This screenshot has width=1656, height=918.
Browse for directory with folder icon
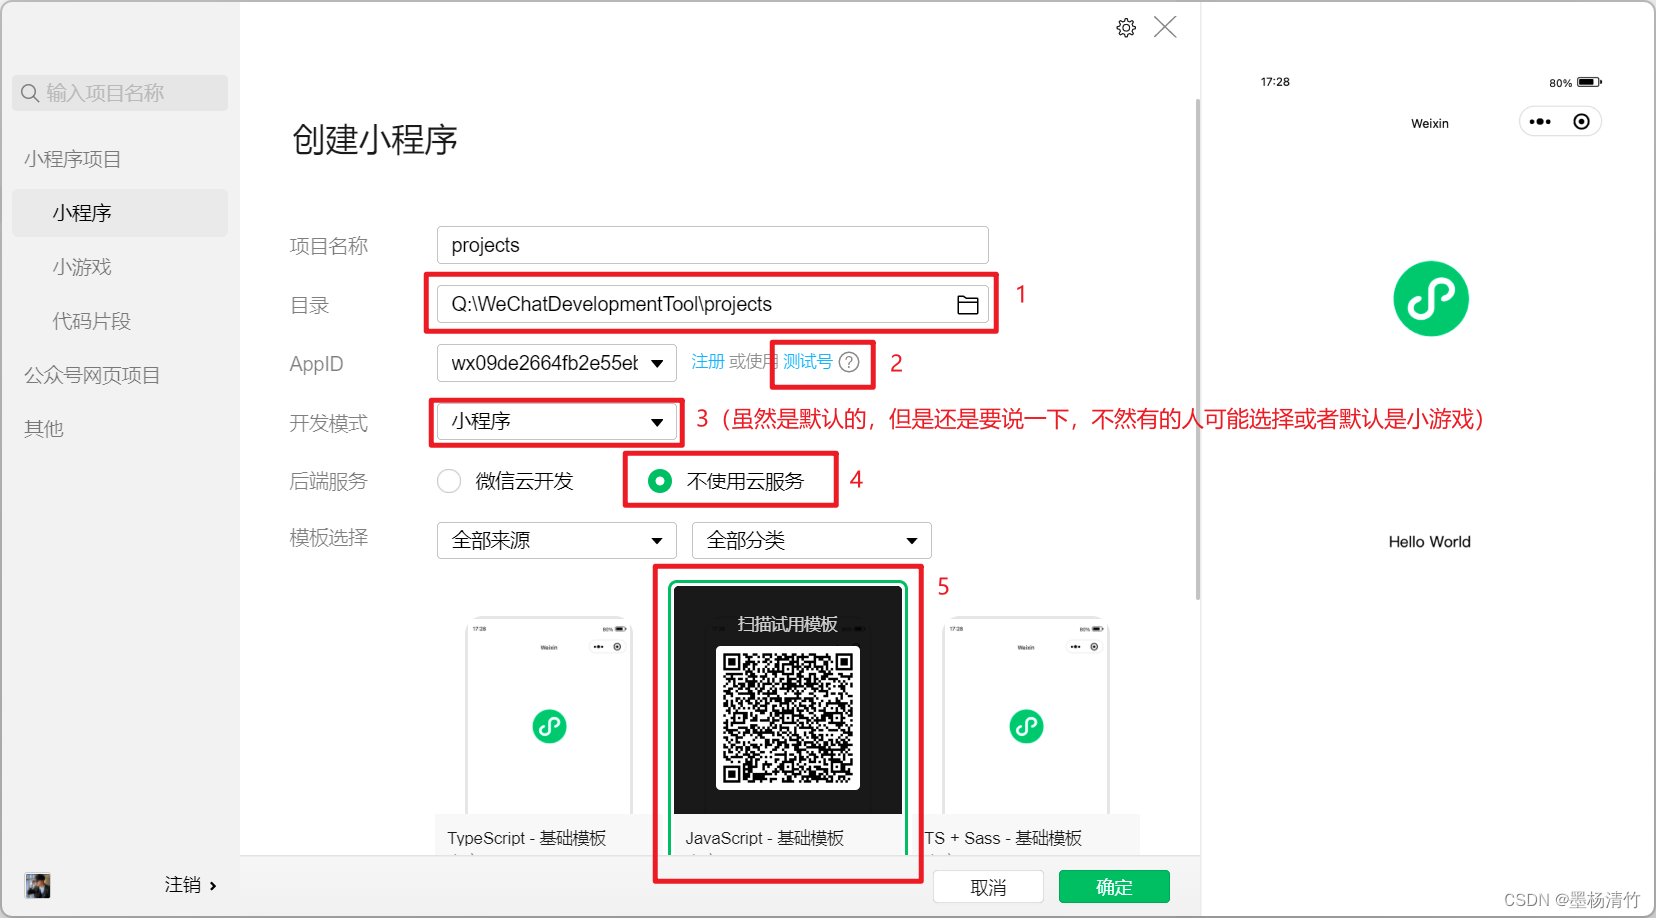967,305
